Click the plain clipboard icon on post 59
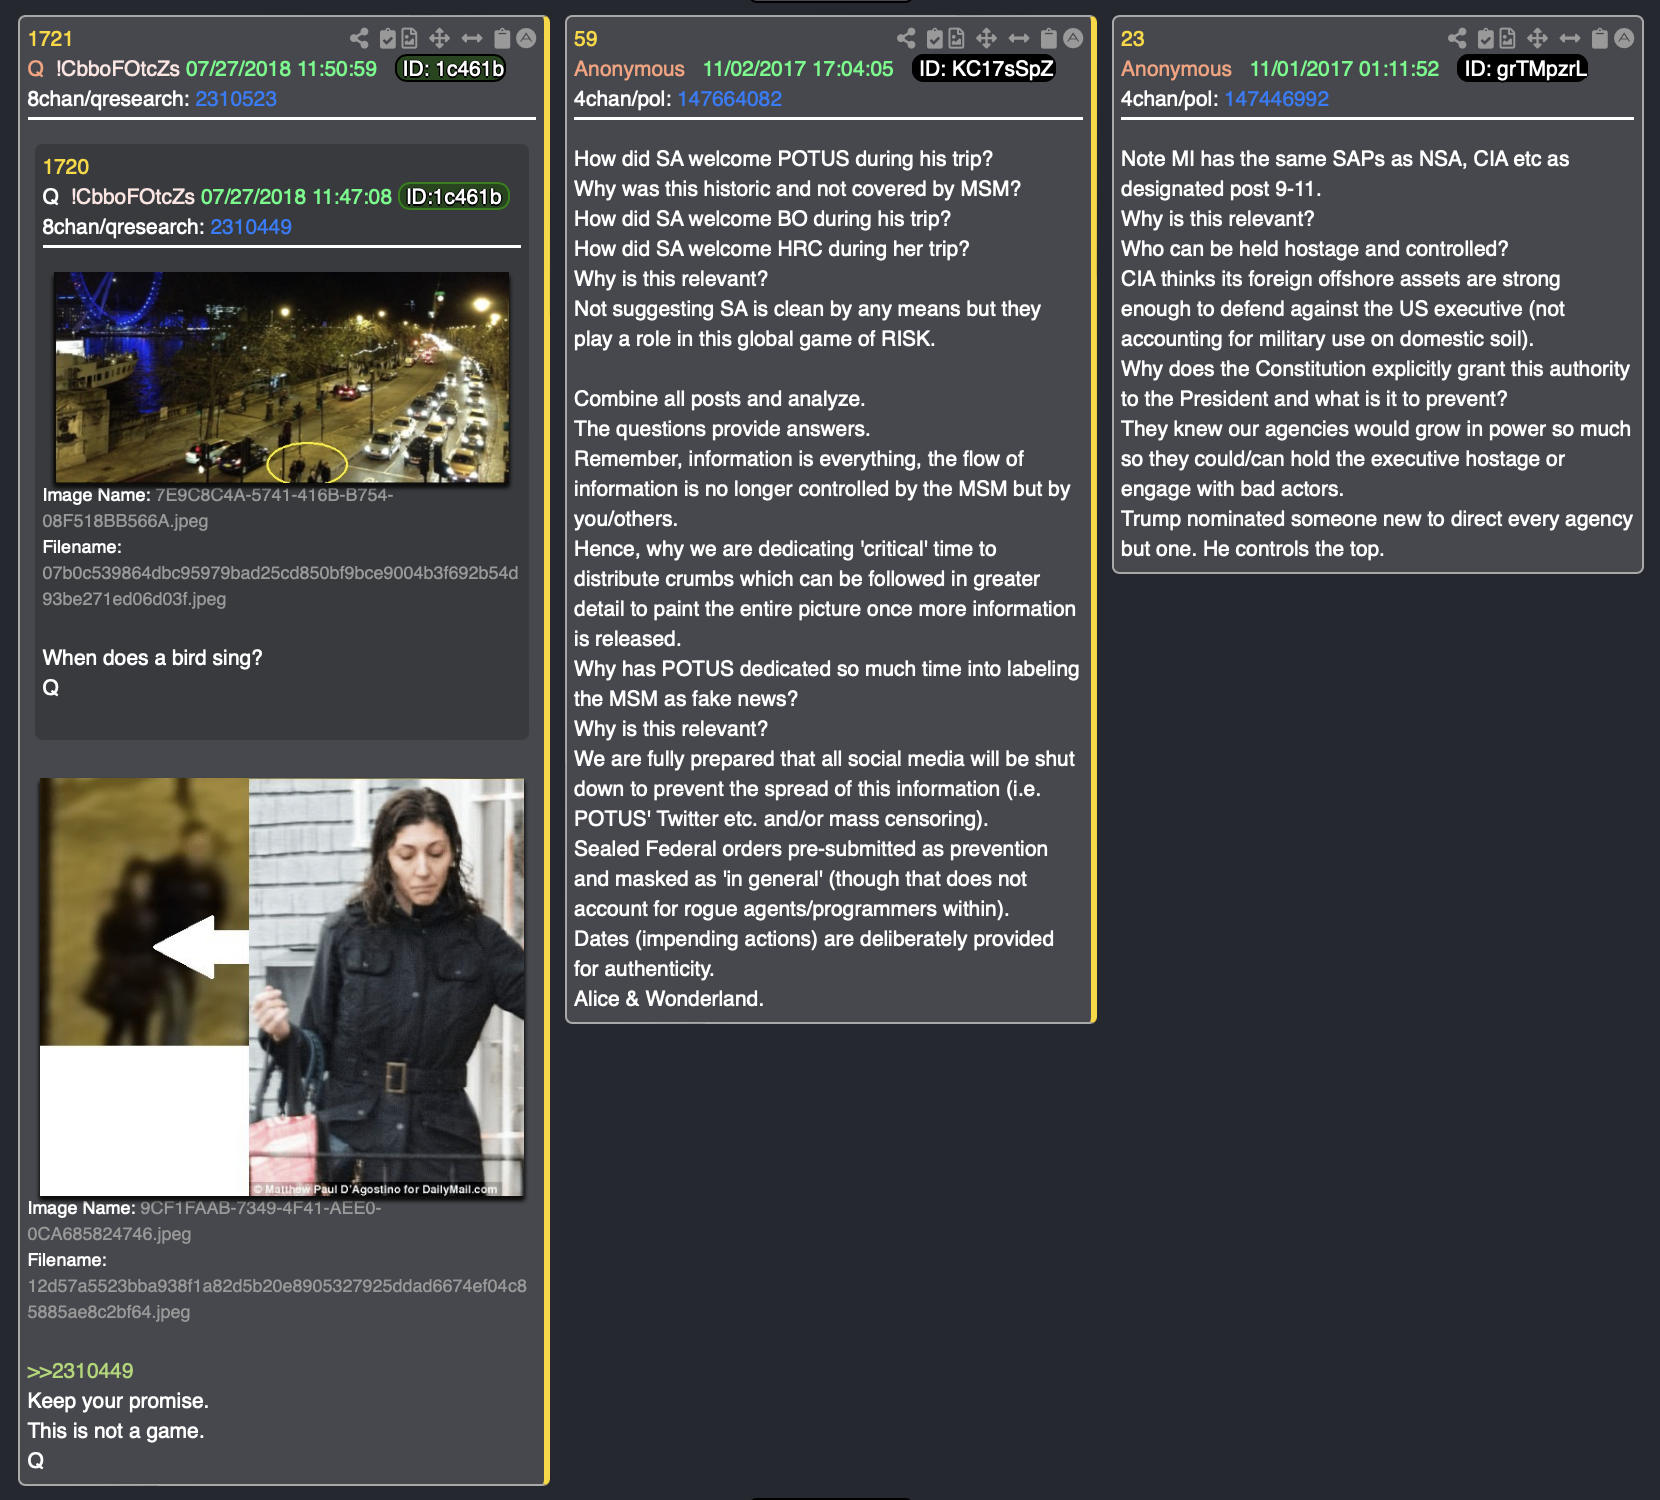This screenshot has width=1660, height=1500. (1049, 39)
